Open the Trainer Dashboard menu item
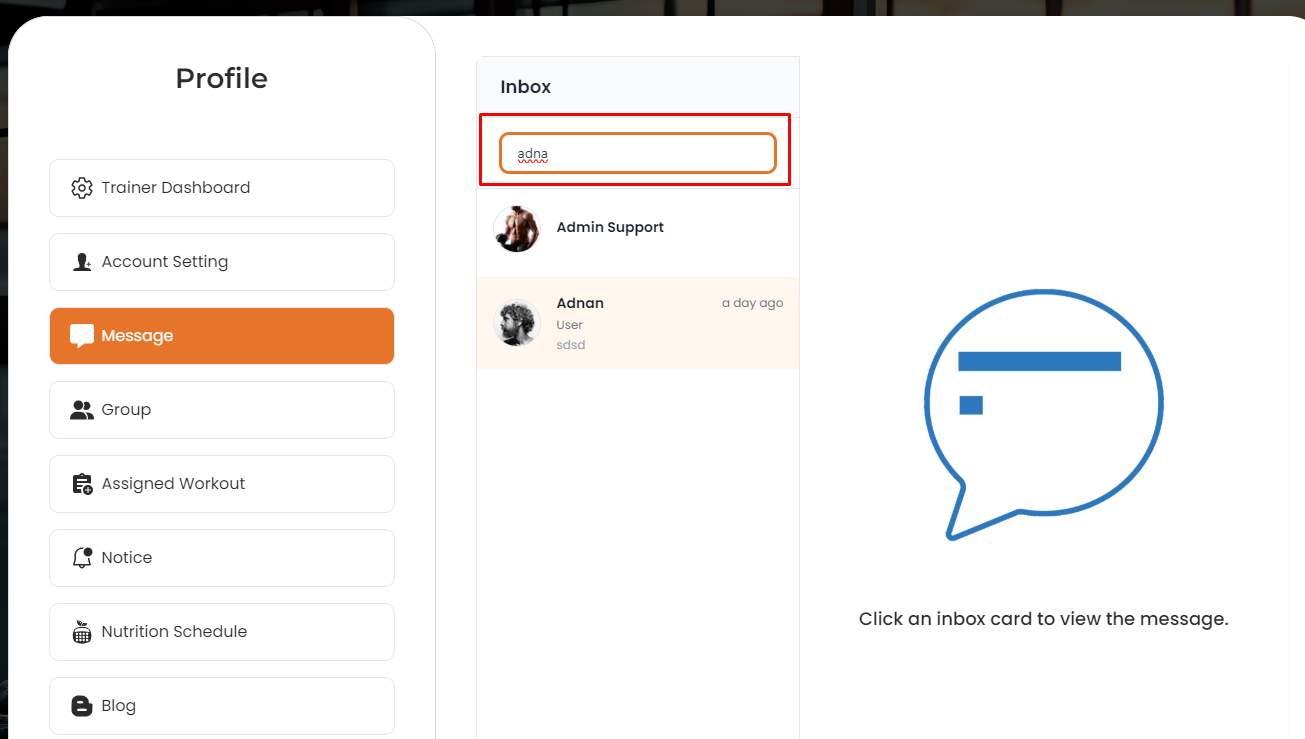This screenshot has width=1305, height=739. (x=221, y=188)
